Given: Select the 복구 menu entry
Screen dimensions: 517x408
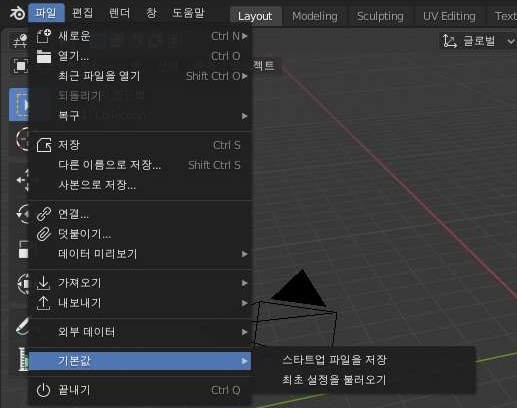Looking at the screenshot, I should tap(141, 116).
